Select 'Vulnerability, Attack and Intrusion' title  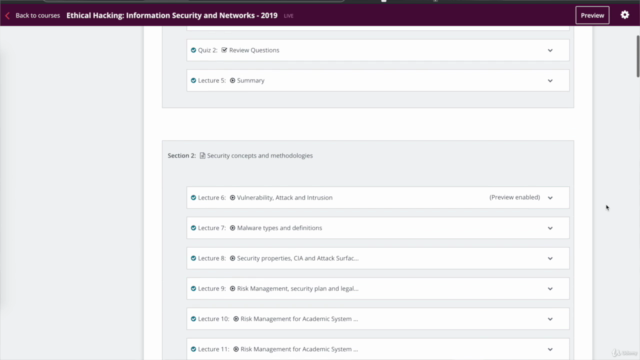pos(284,198)
